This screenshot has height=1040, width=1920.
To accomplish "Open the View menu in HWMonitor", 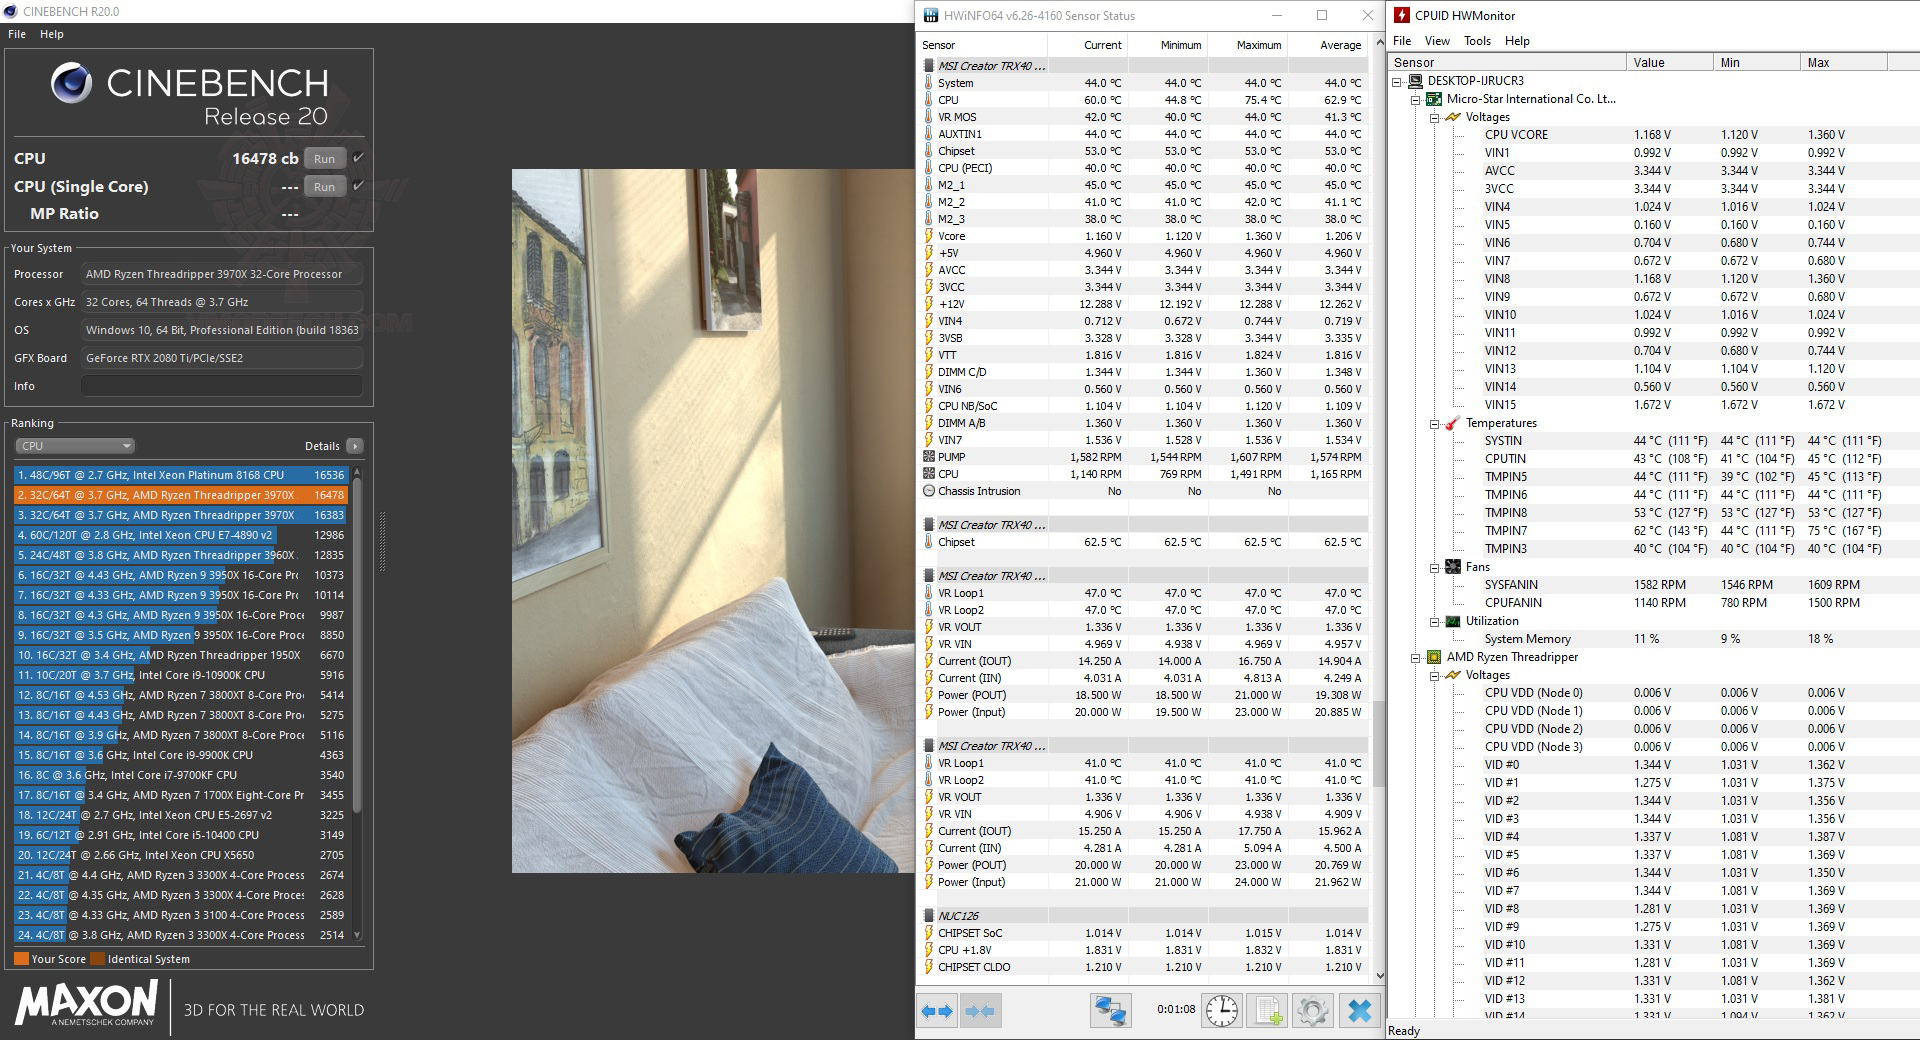I will point(1437,41).
